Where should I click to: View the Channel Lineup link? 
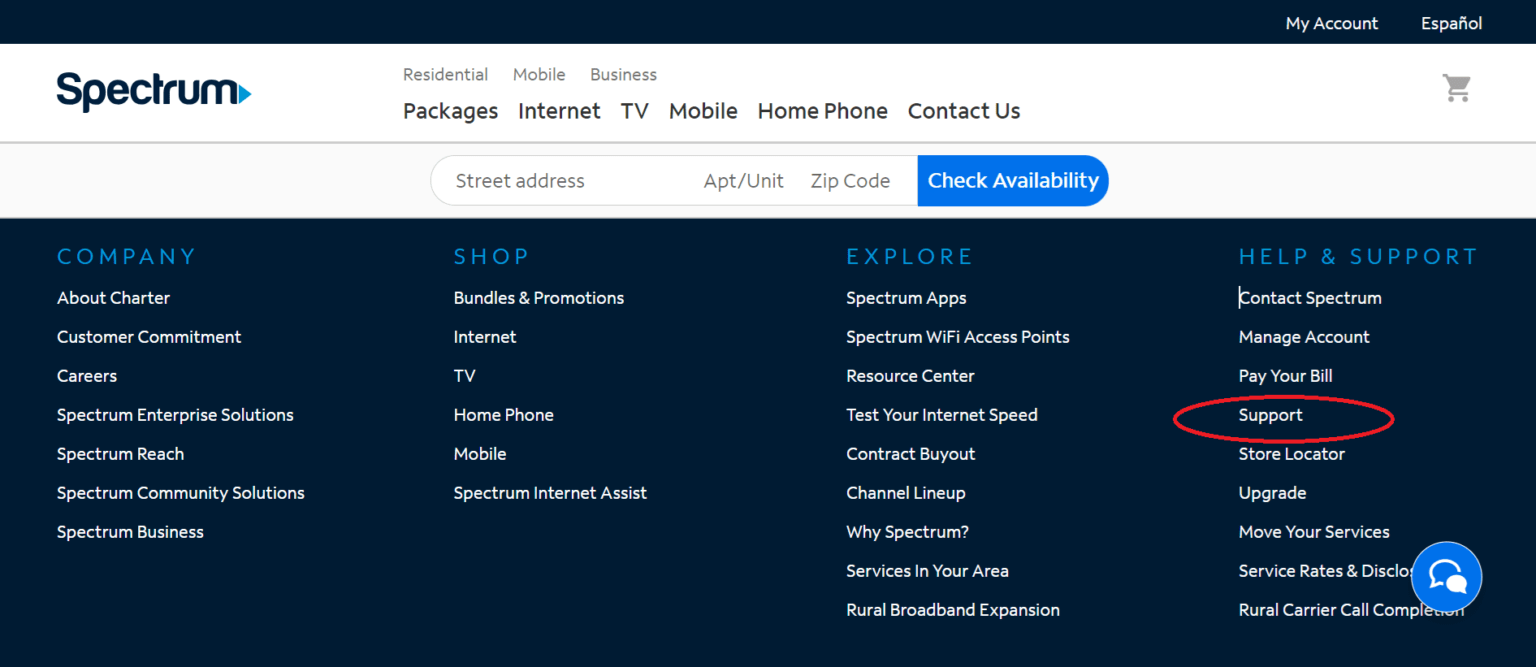[x=905, y=493]
